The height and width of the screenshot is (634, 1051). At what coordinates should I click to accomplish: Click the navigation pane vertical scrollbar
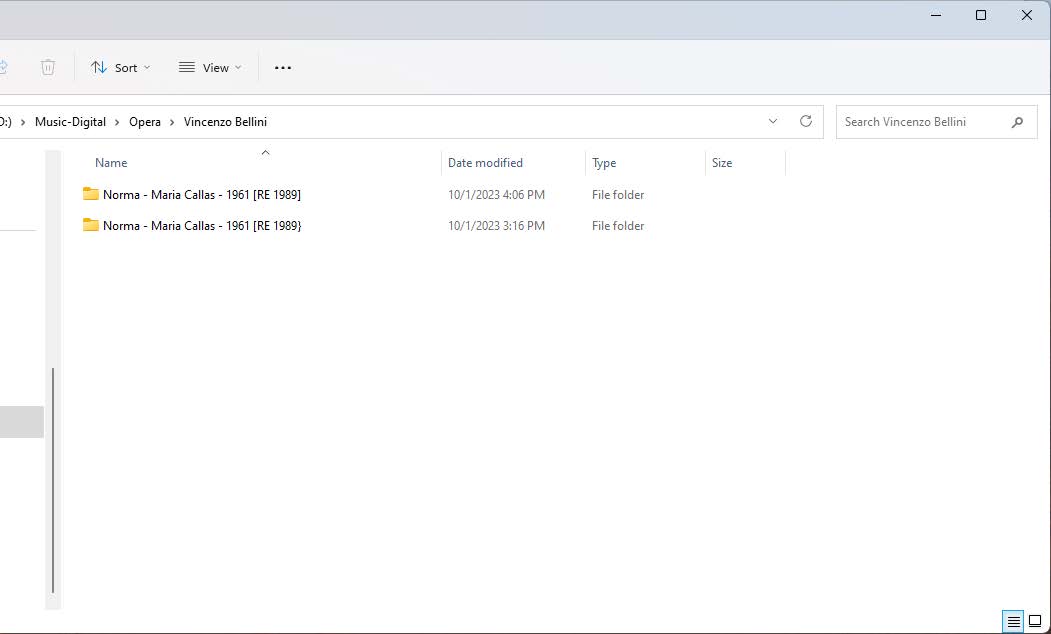point(53,480)
